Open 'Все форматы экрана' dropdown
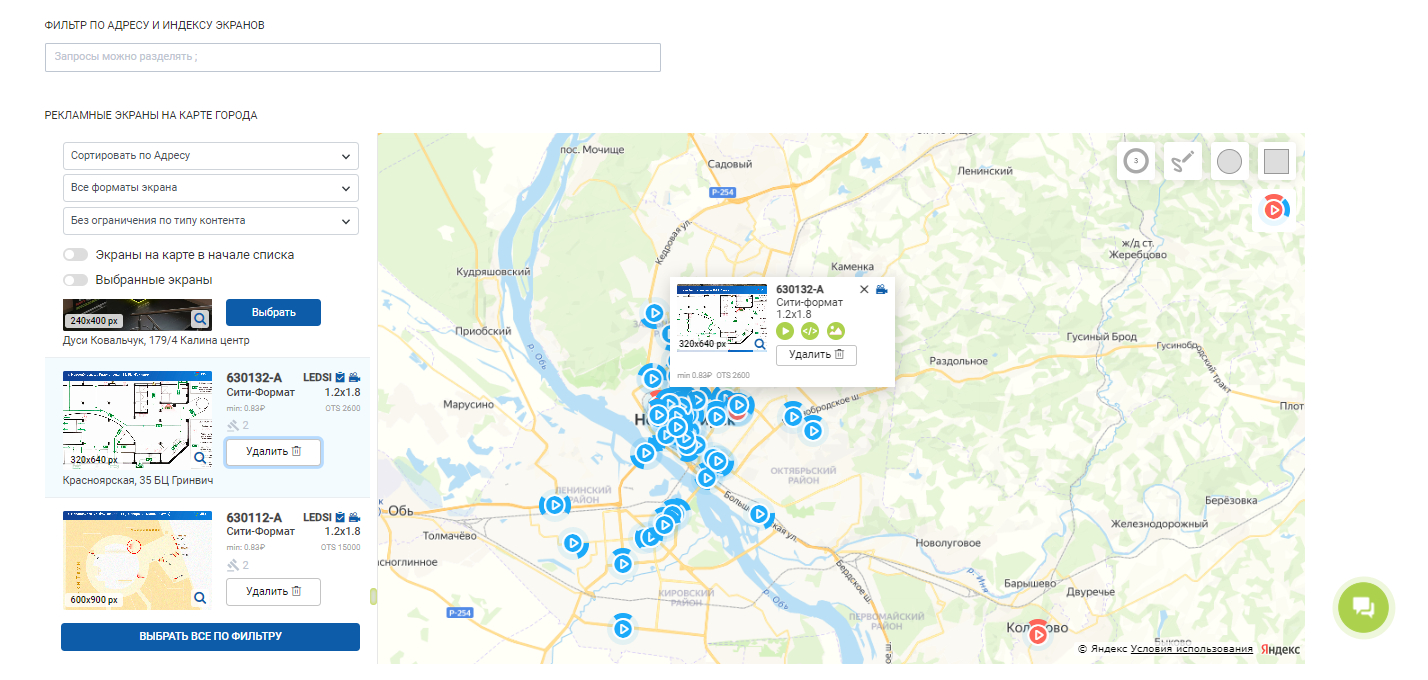 pos(211,188)
